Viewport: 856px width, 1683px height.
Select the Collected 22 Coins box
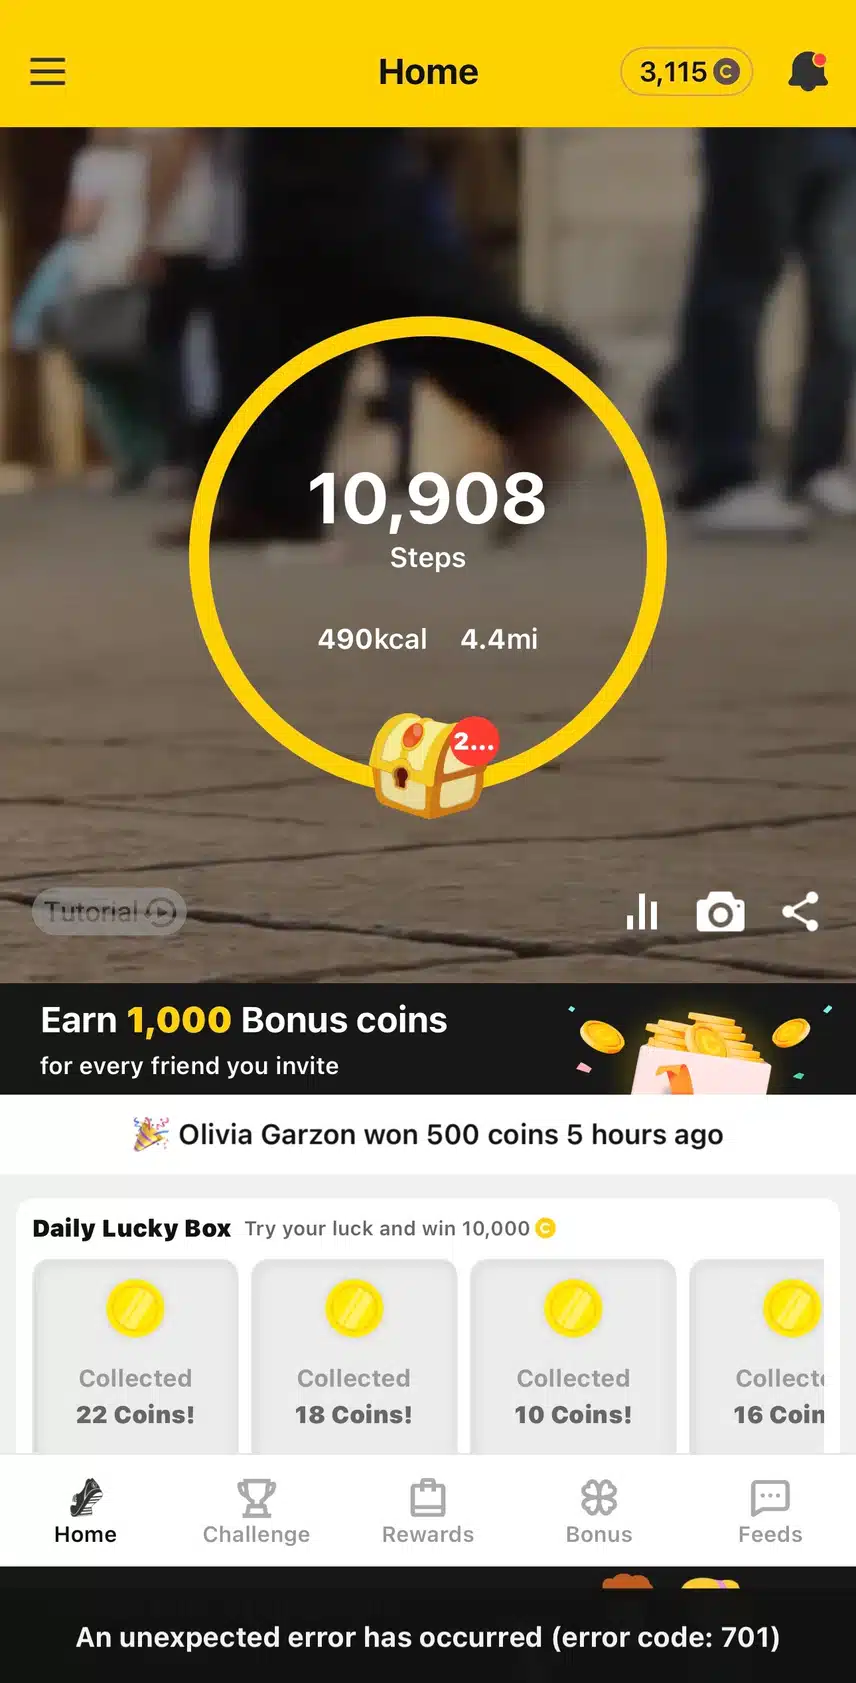pyautogui.click(x=135, y=1356)
